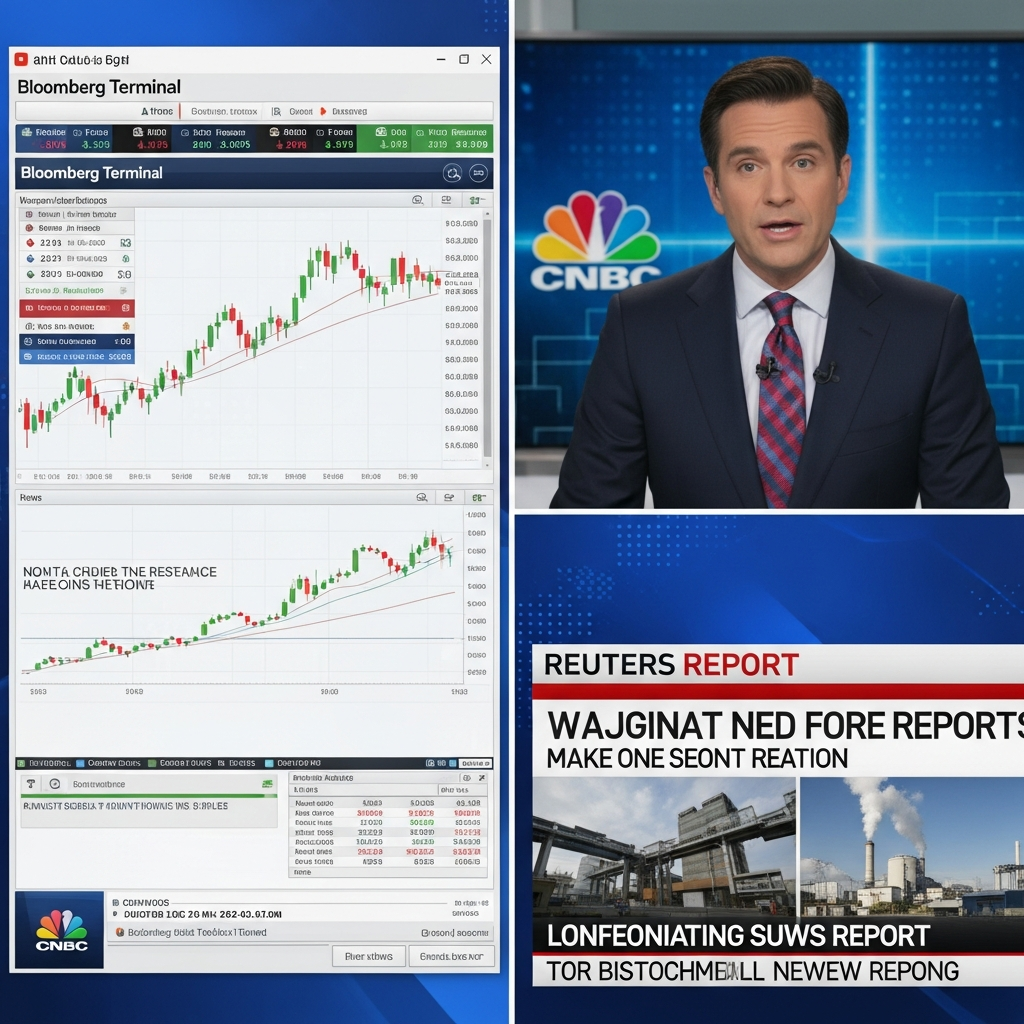Click the magnifier icon above the upper candlestick chart

click(x=417, y=200)
